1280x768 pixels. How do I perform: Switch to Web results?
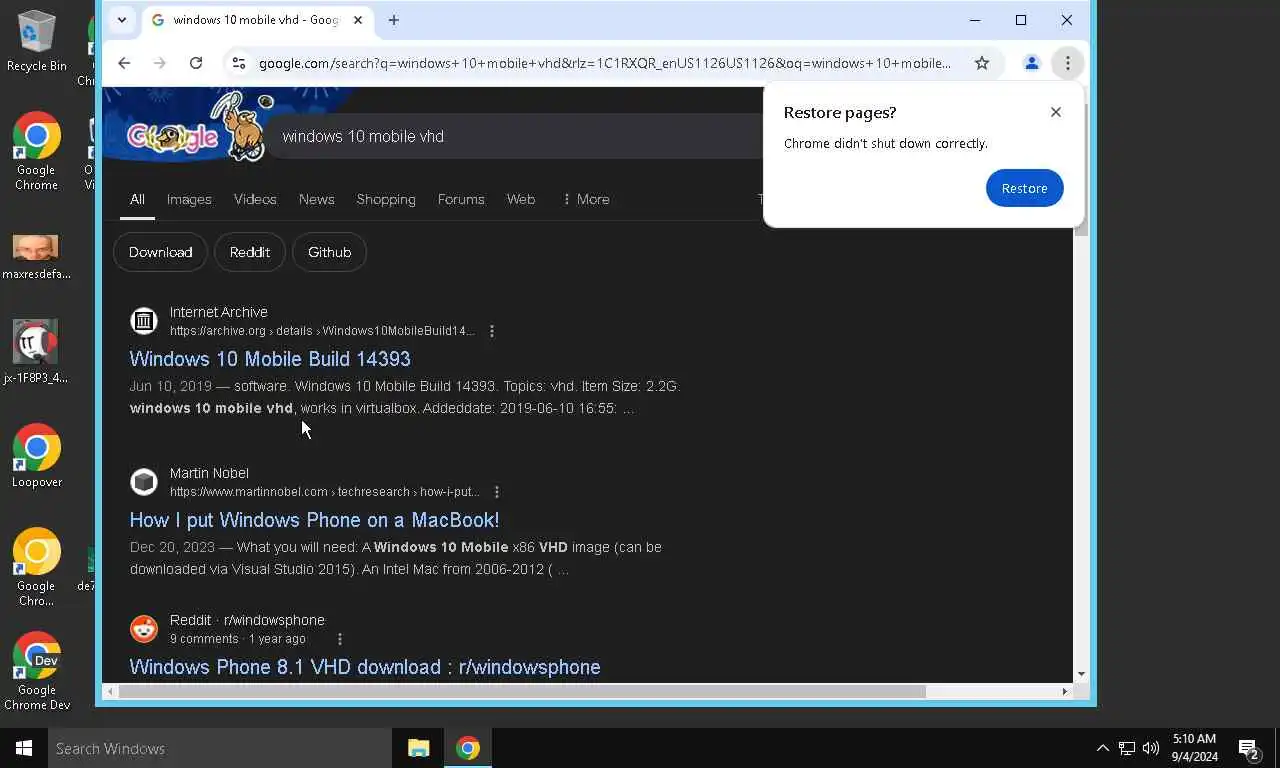click(x=521, y=199)
